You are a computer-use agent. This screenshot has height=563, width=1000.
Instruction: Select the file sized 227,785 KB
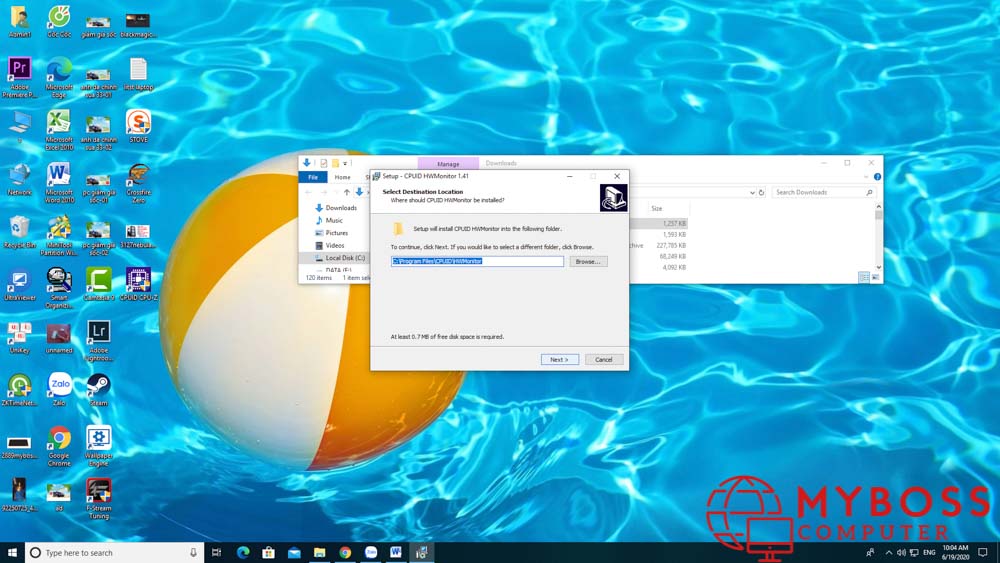point(671,245)
